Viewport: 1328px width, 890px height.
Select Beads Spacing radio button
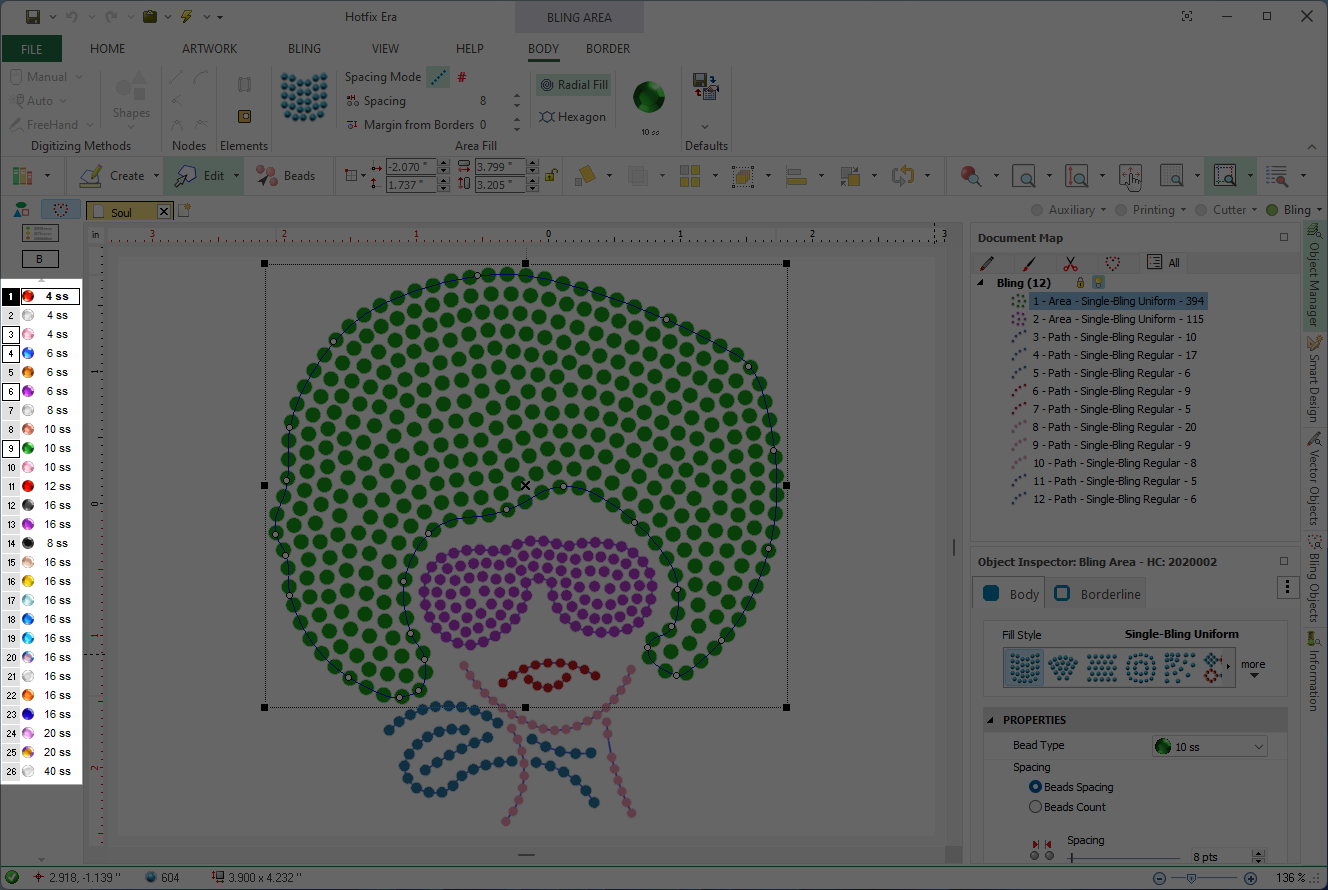1036,787
